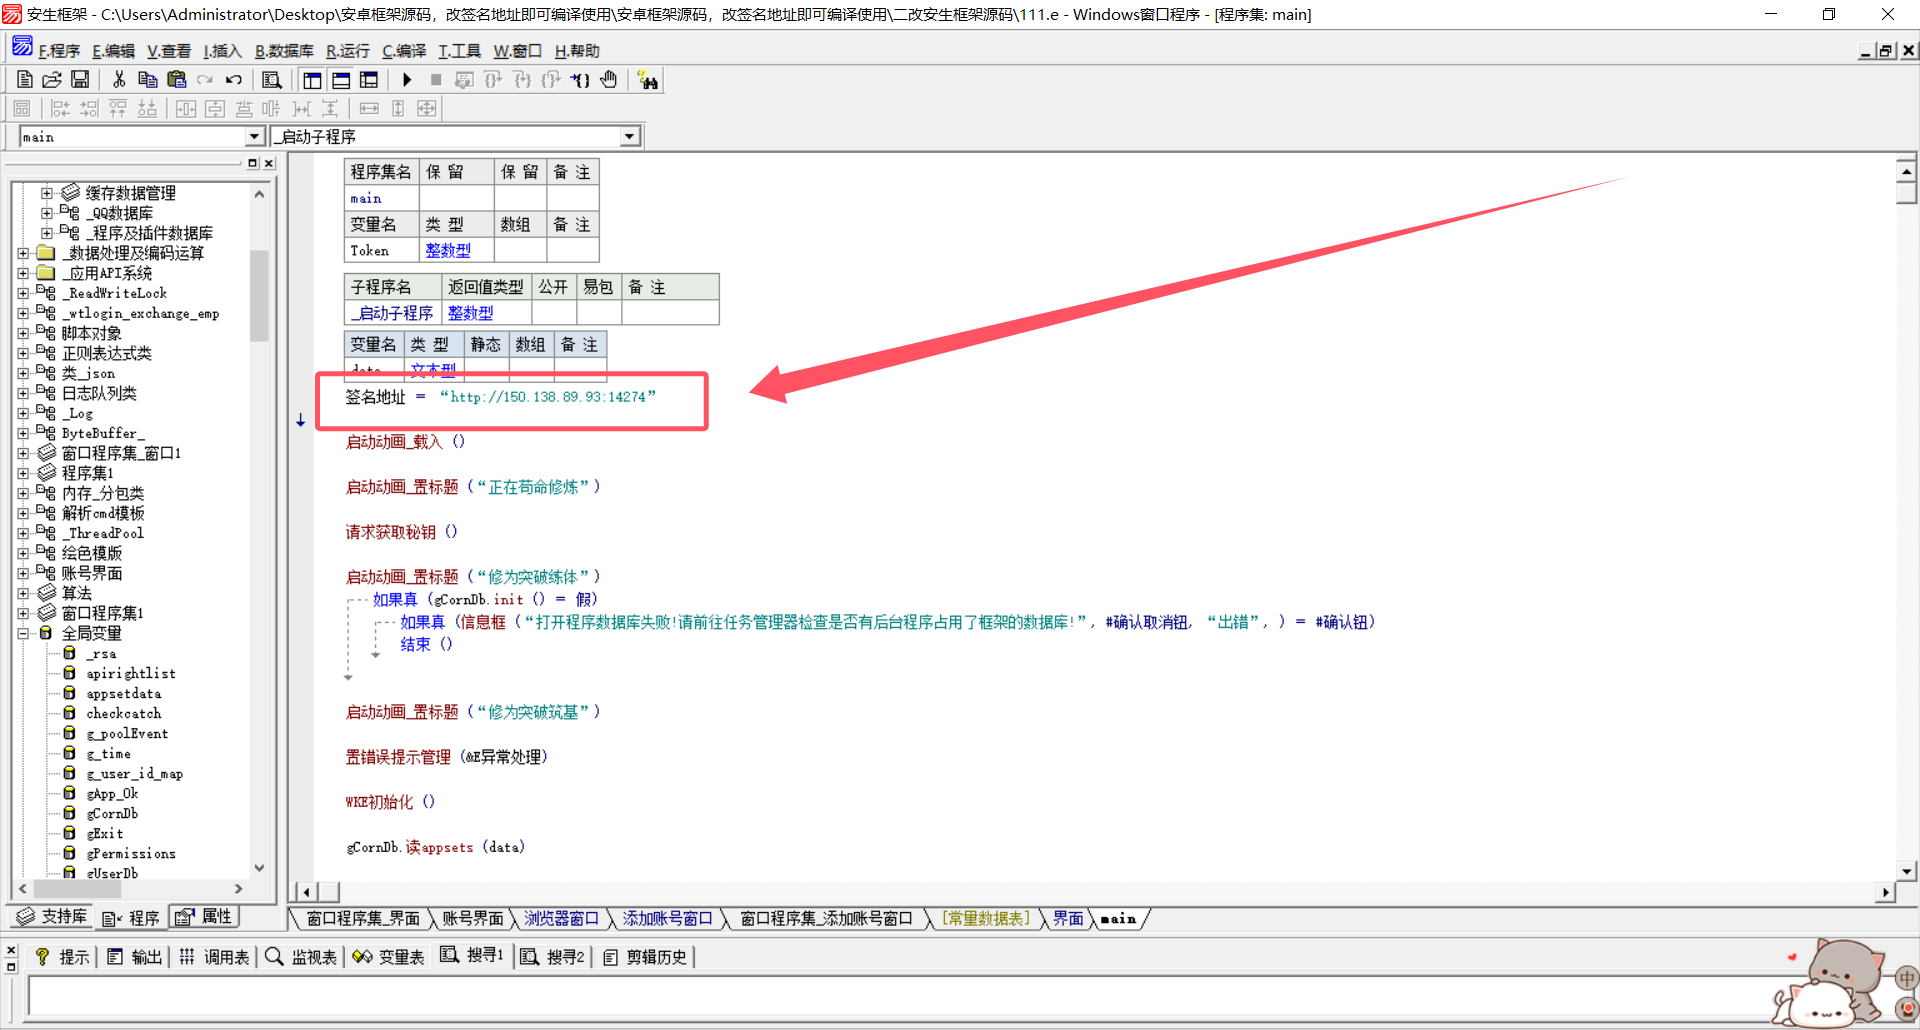Click the left tree panel's vertical scrollbar thumb
Image resolution: width=1920 pixels, height=1030 pixels.
pos(259,295)
